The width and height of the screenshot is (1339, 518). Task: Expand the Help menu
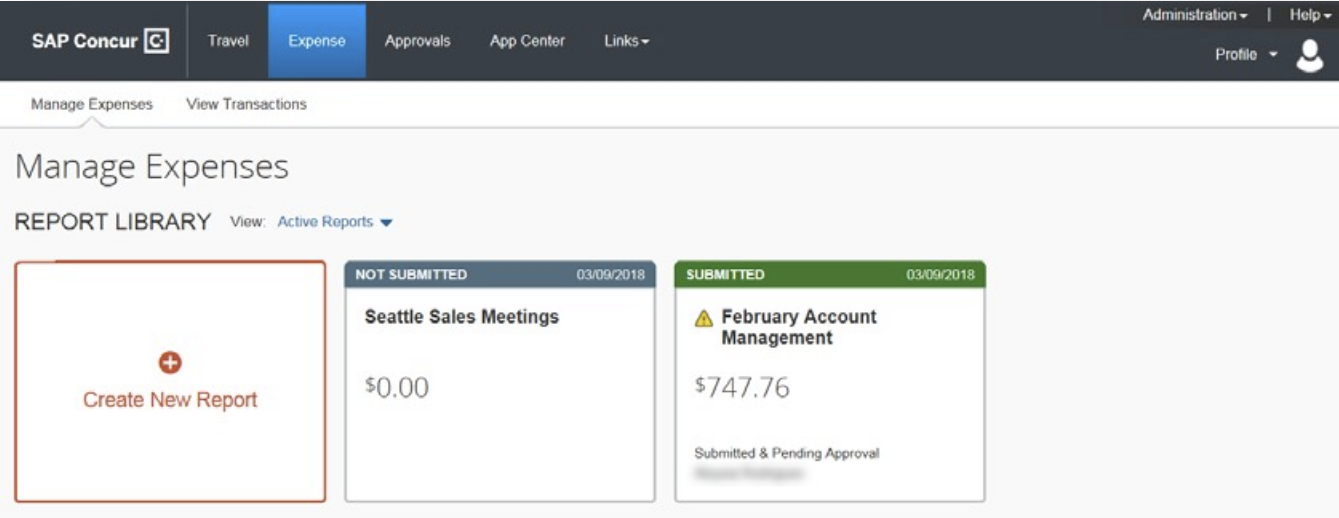click(x=1311, y=15)
